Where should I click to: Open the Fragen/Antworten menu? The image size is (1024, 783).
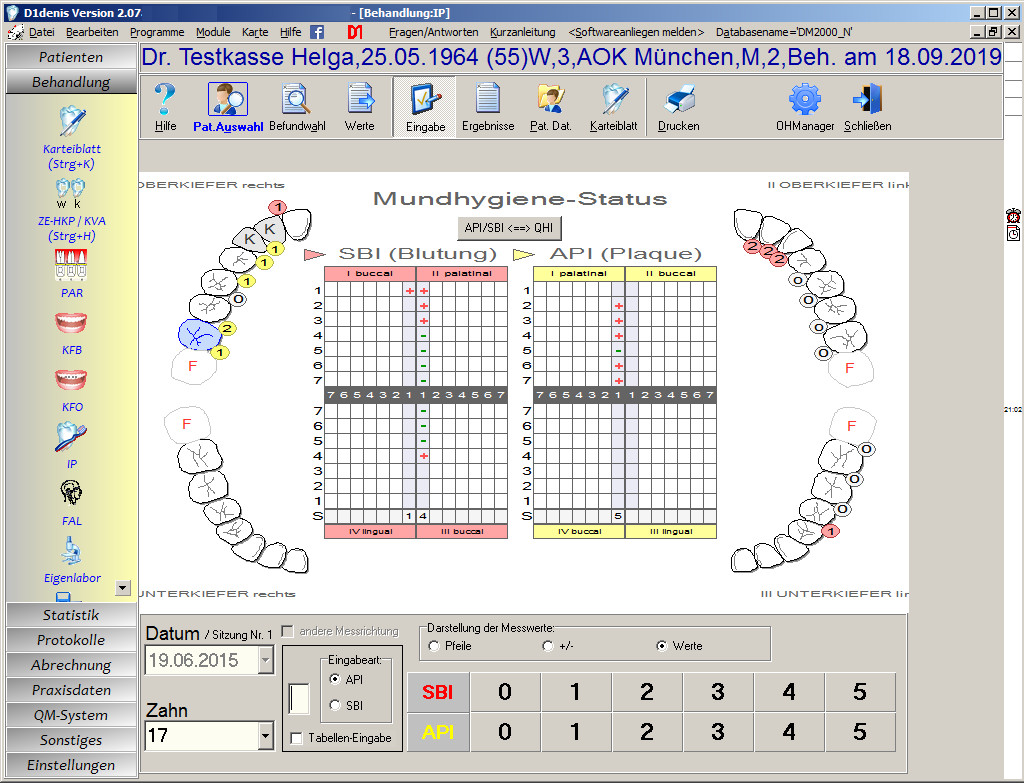pyautogui.click(x=434, y=32)
